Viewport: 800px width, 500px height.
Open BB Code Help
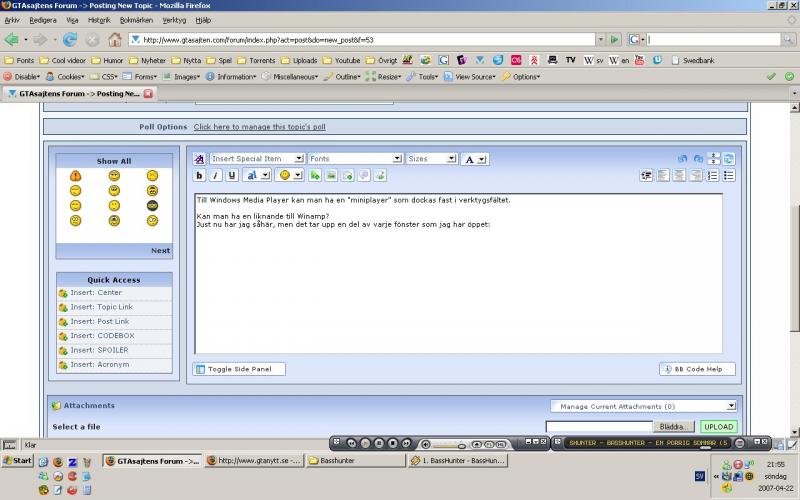point(697,369)
